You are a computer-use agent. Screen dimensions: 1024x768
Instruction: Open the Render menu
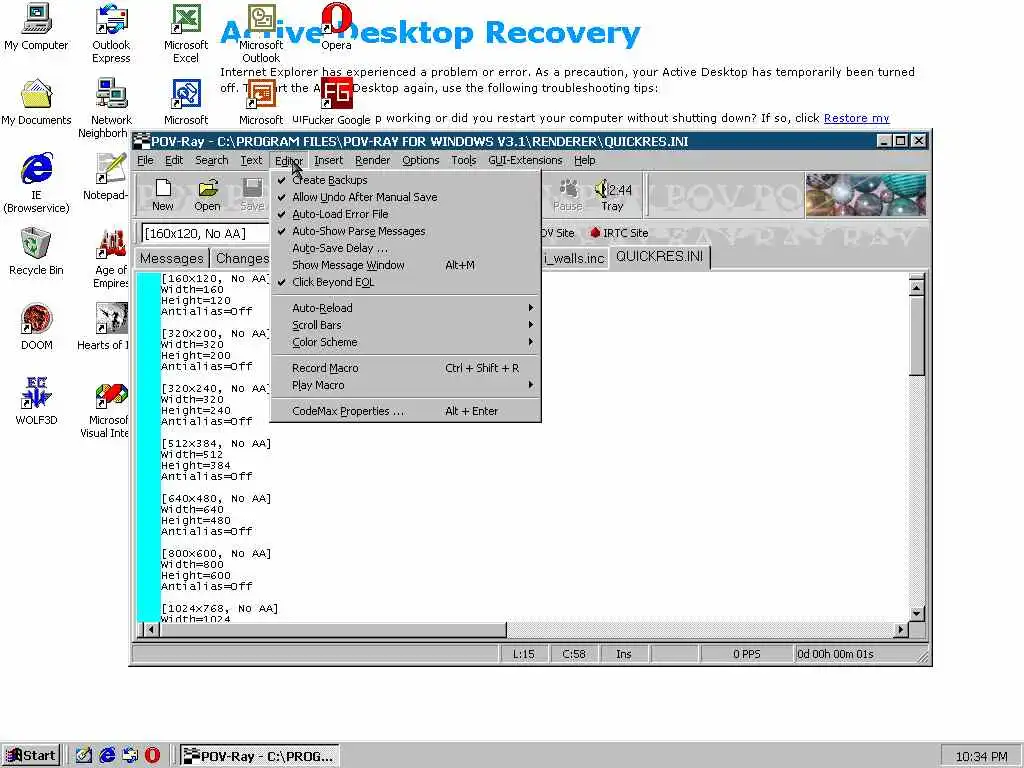[372, 160]
